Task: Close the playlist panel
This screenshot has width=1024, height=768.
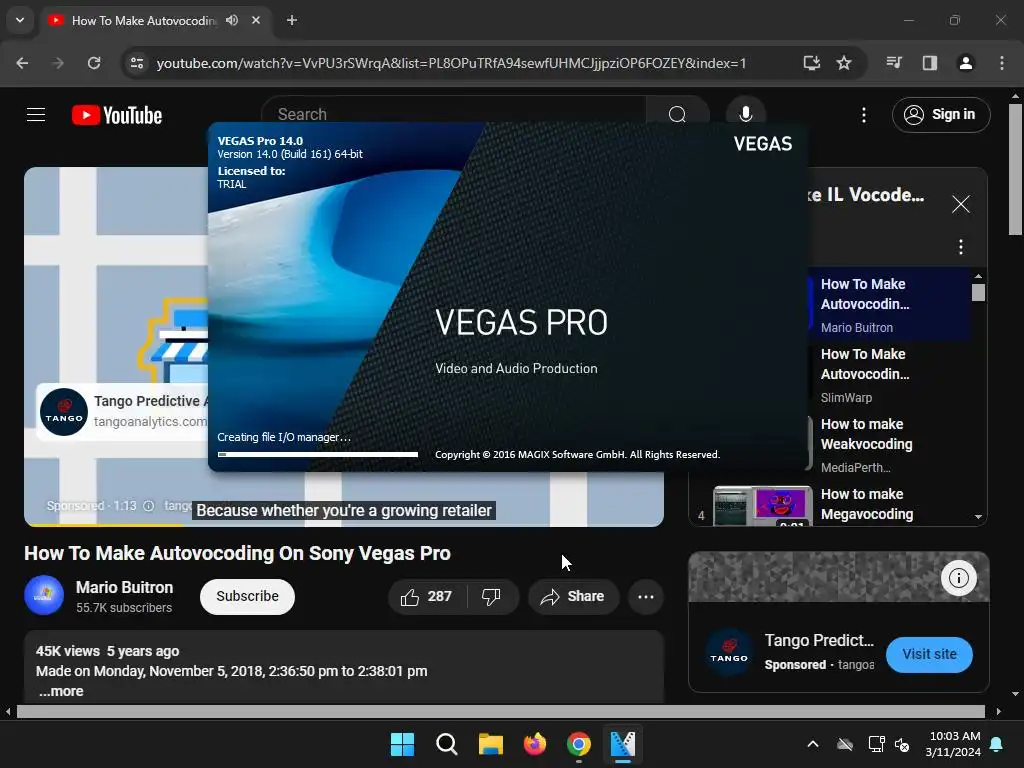Action: point(961,204)
